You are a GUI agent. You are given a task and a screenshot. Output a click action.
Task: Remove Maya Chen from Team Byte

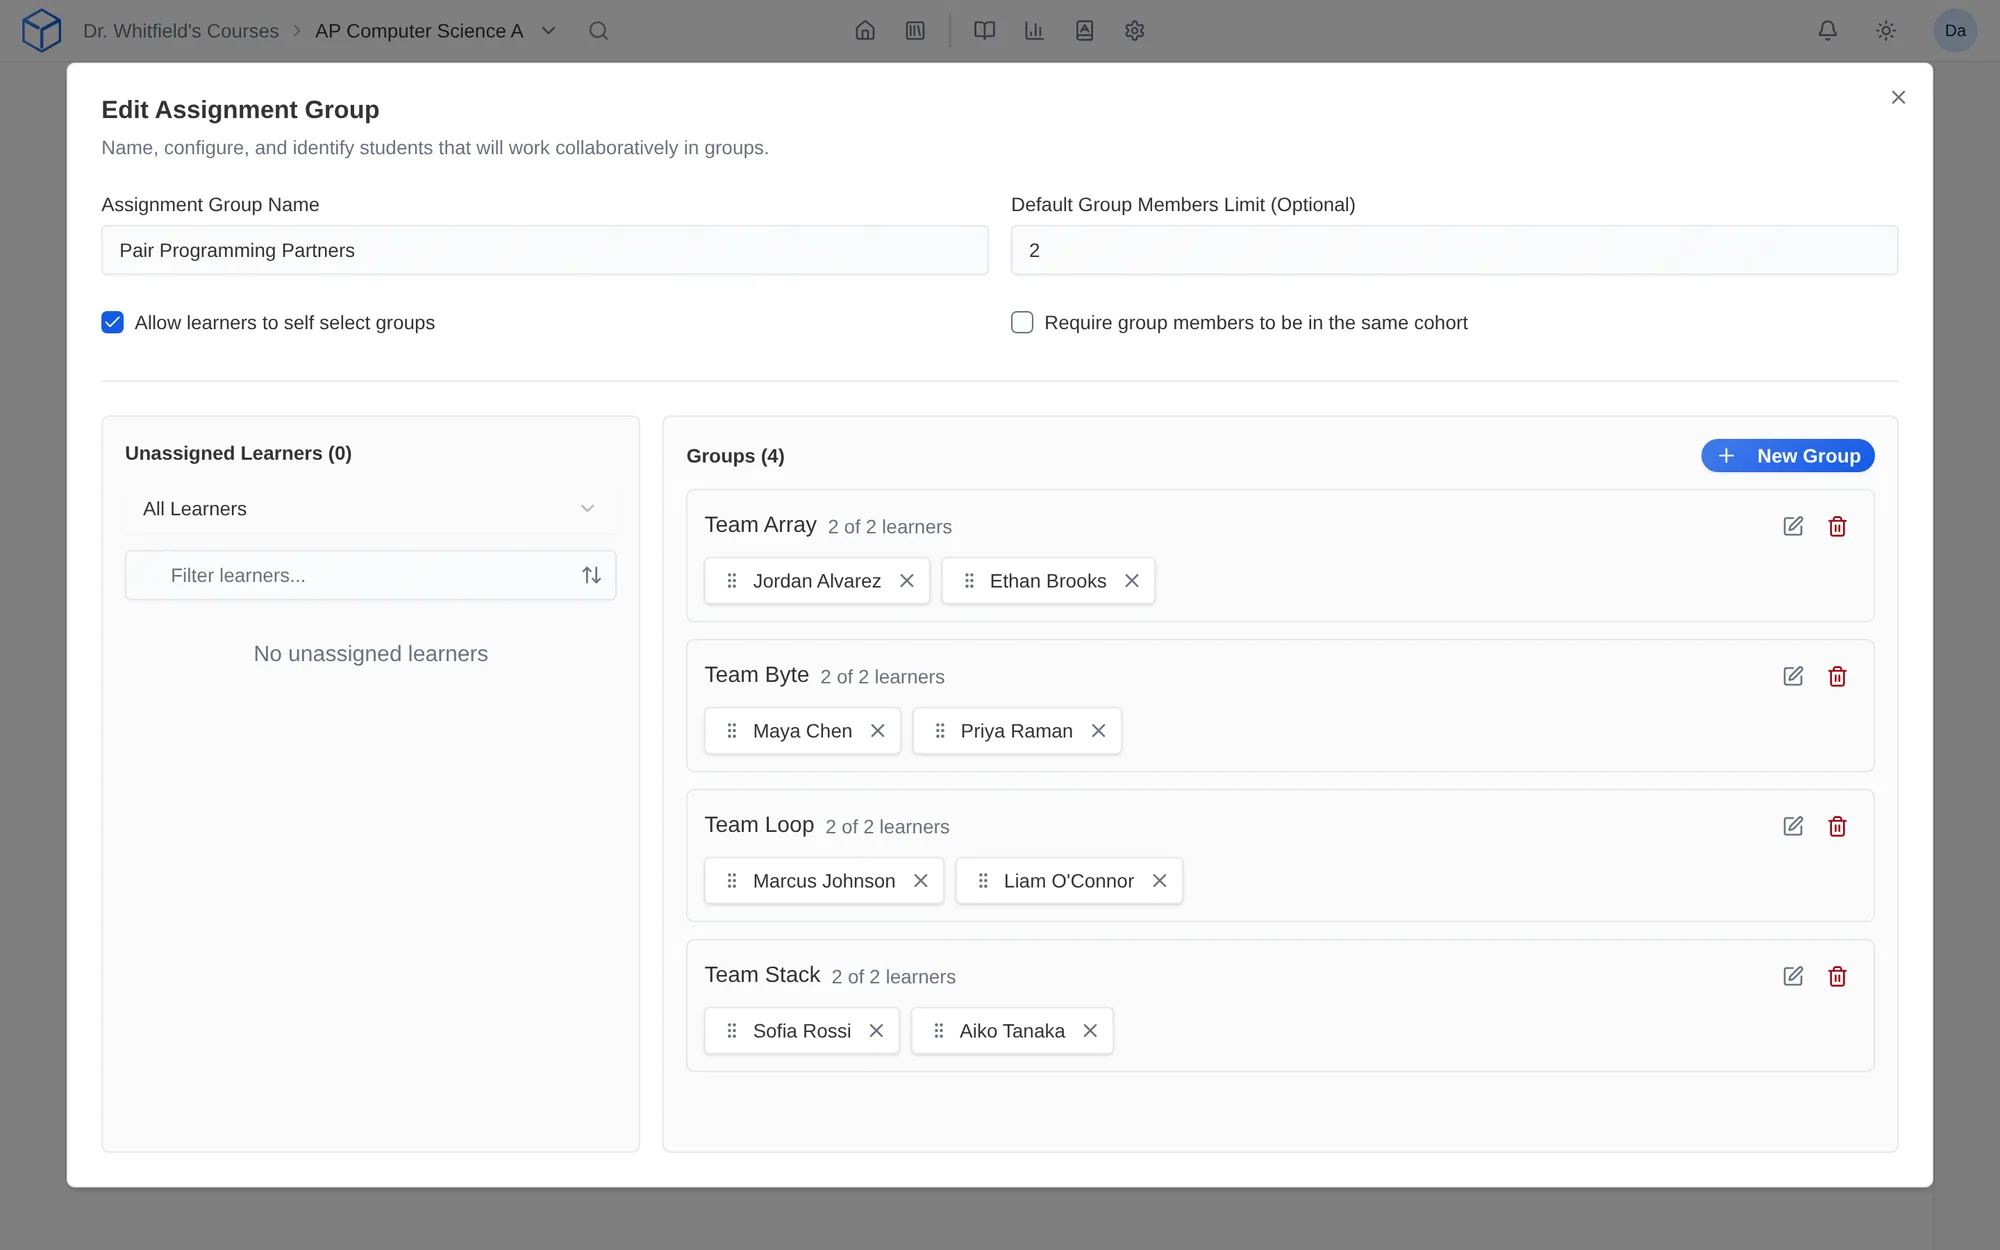coord(878,731)
